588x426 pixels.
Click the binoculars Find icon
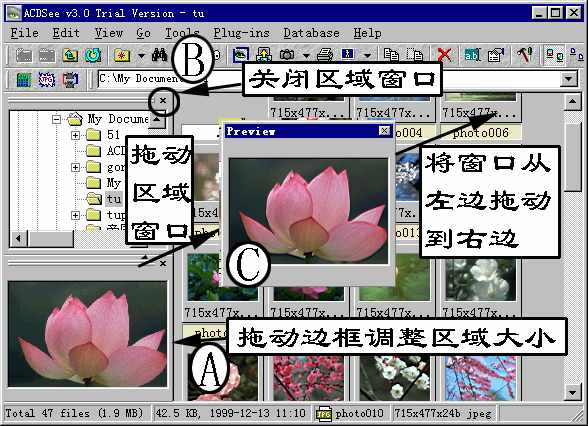pos(159,56)
